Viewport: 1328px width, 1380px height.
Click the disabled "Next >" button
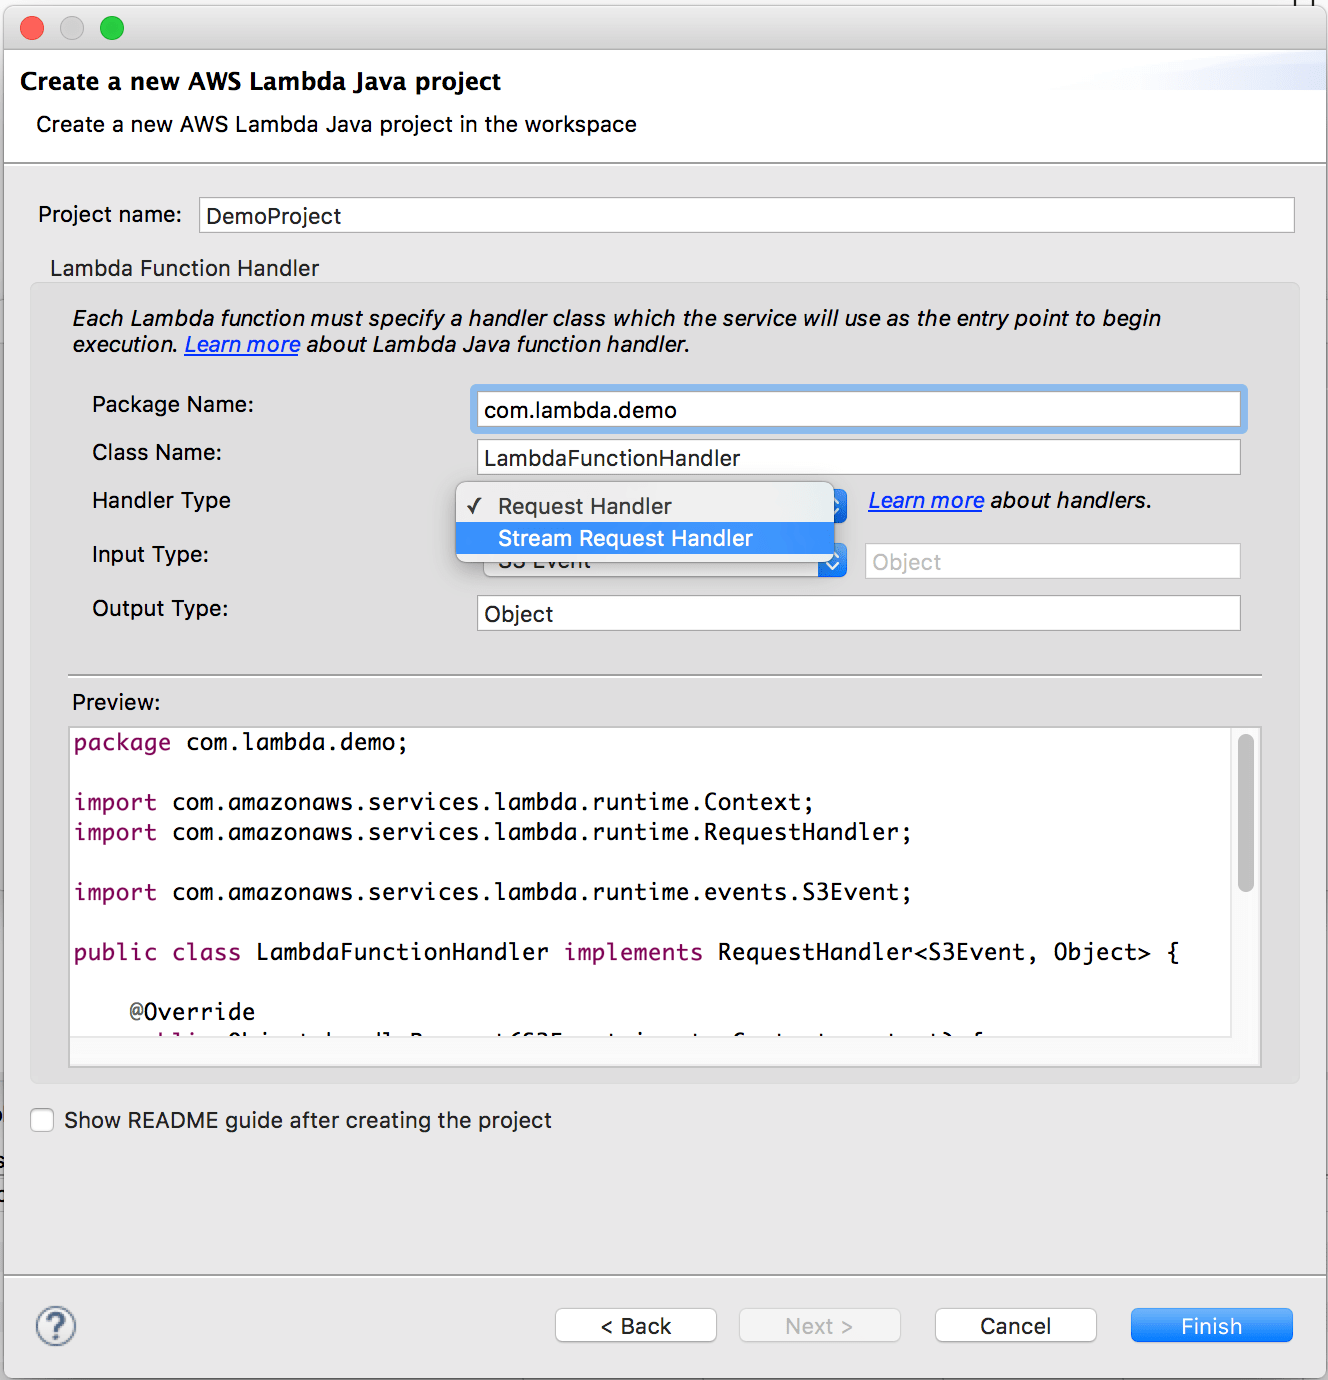pos(819,1325)
